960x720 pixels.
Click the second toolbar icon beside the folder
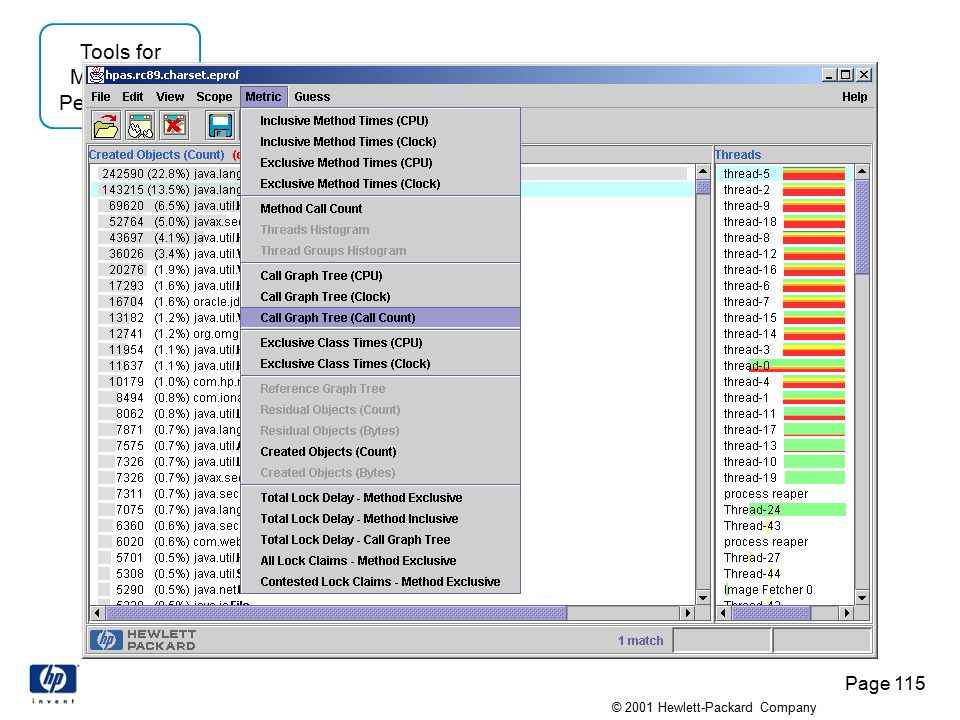click(140, 126)
